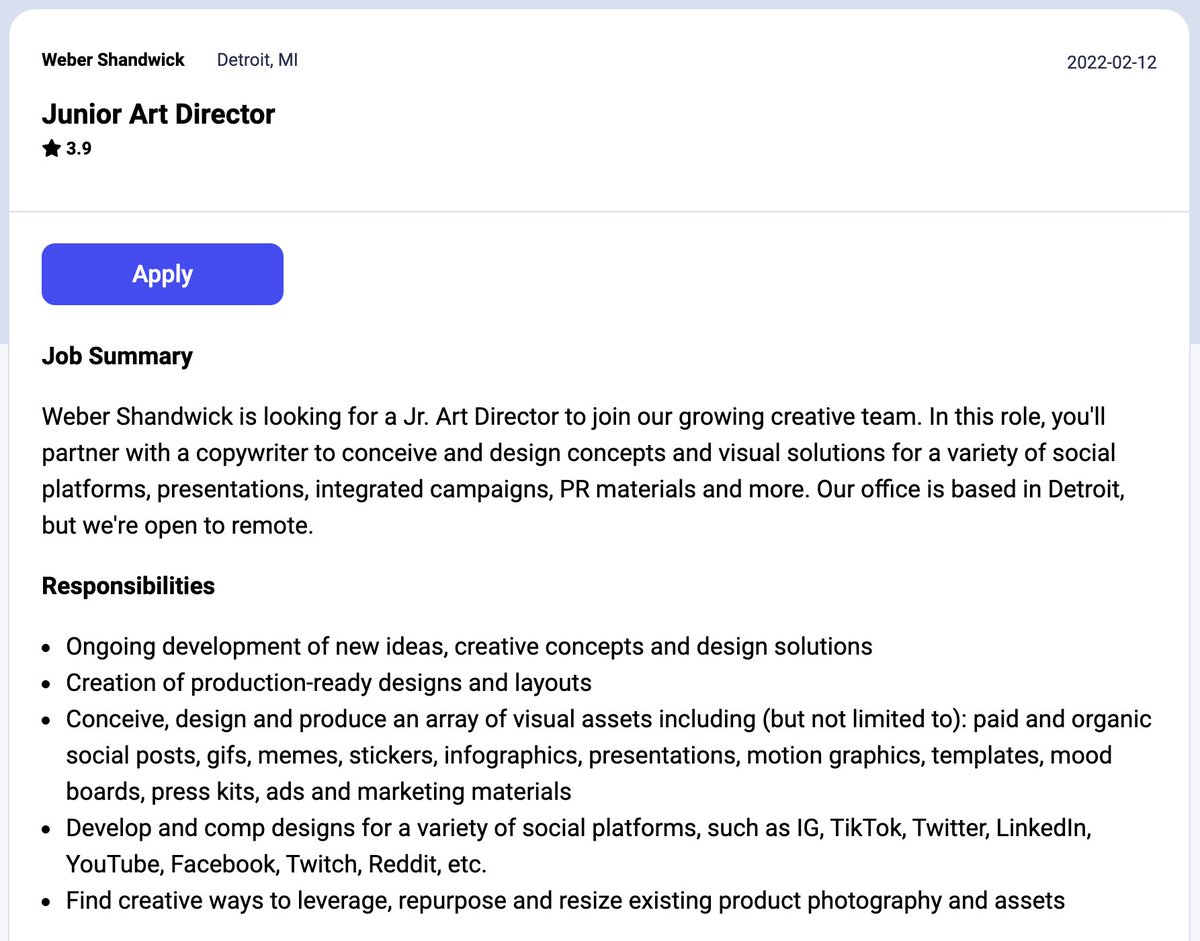This screenshot has height=941, width=1200.
Task: Click the Junior Art Director job title
Action: pyautogui.click(x=158, y=114)
